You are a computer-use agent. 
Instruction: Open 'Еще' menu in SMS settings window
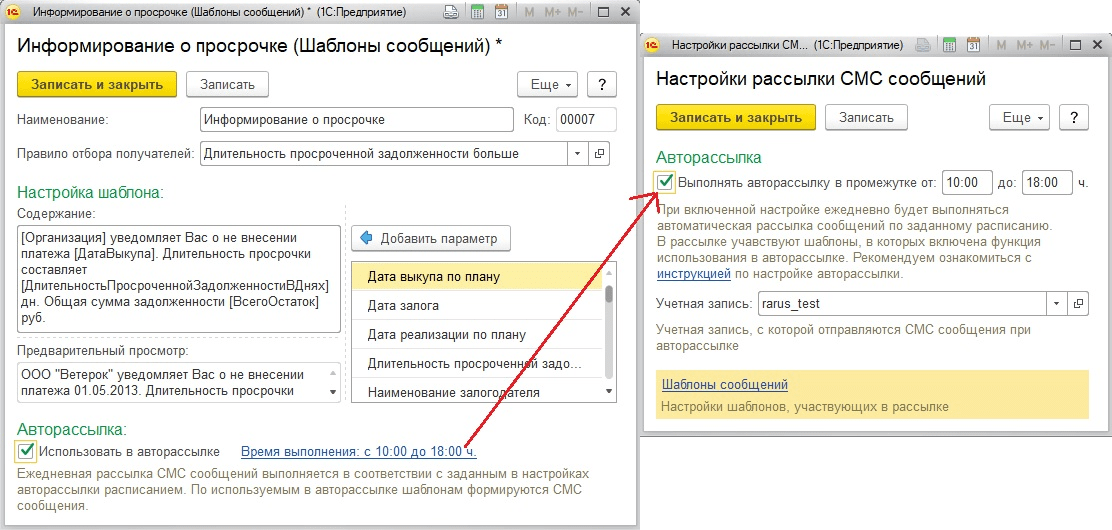[x=1020, y=118]
